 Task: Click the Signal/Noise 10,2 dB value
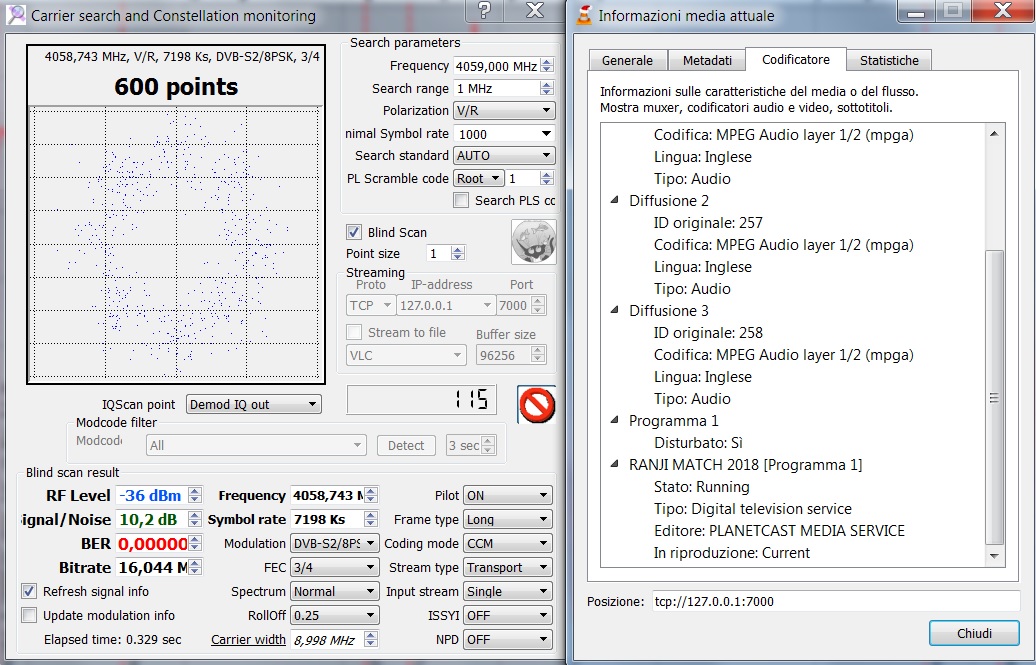[x=152, y=520]
